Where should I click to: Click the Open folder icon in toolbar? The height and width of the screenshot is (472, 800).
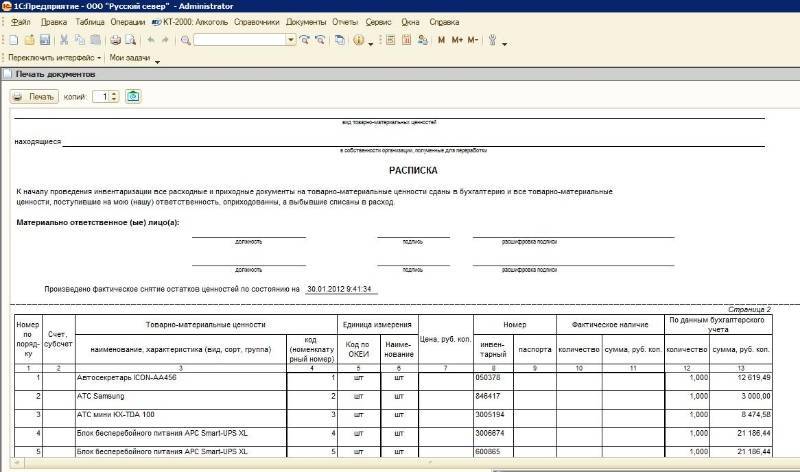[x=30, y=40]
